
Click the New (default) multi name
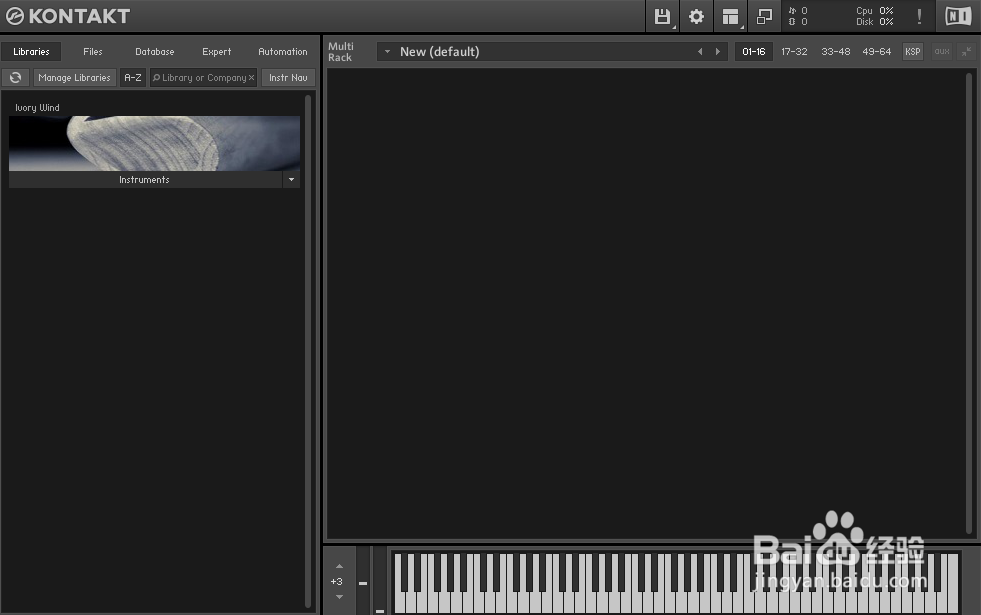(x=440, y=51)
